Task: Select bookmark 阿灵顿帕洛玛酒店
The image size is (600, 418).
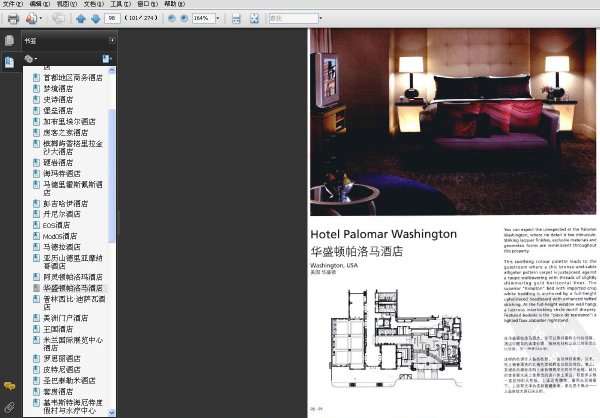Action: (73, 277)
